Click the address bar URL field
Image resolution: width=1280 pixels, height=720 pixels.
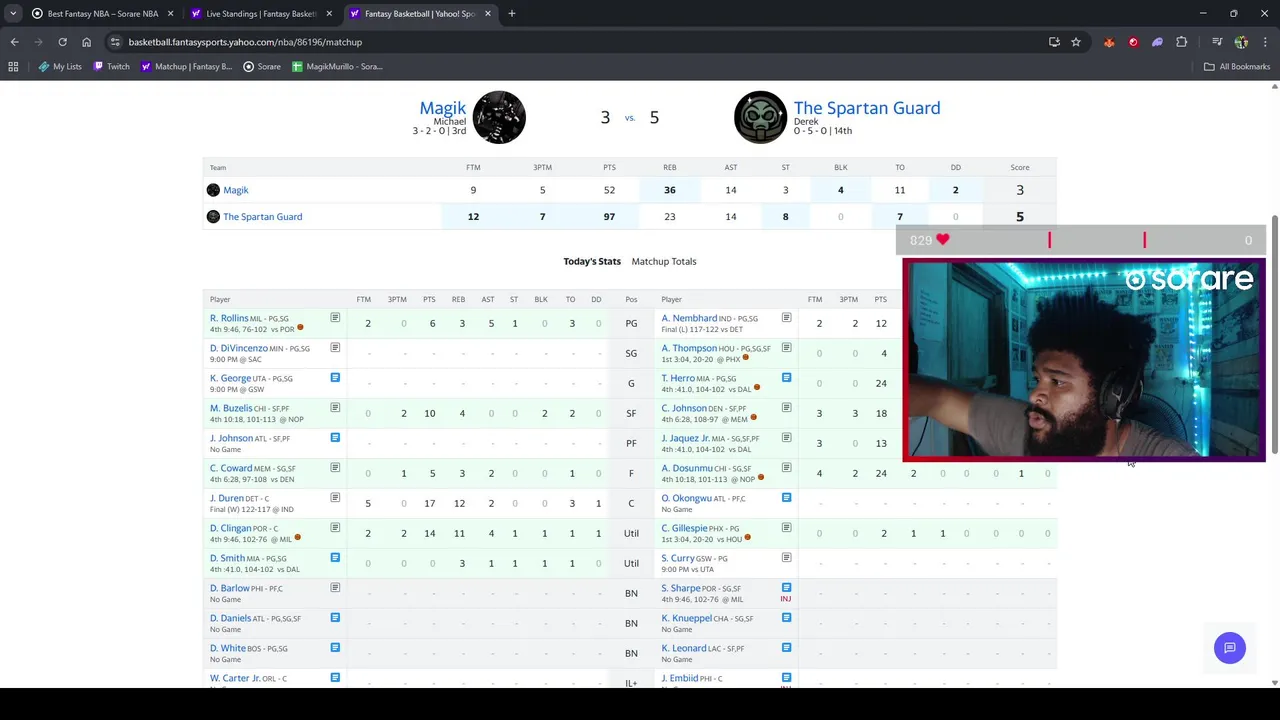[x=580, y=42]
